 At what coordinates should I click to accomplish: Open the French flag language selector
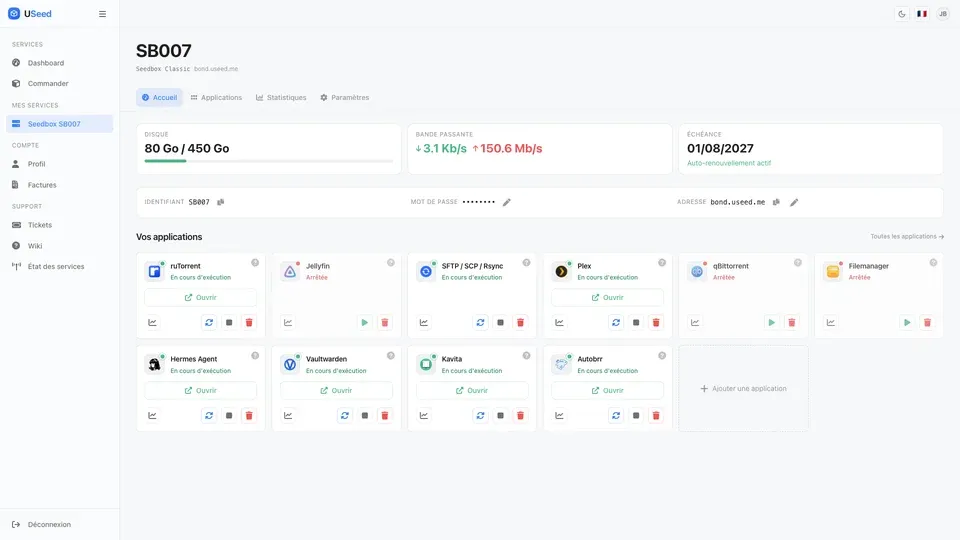click(922, 13)
